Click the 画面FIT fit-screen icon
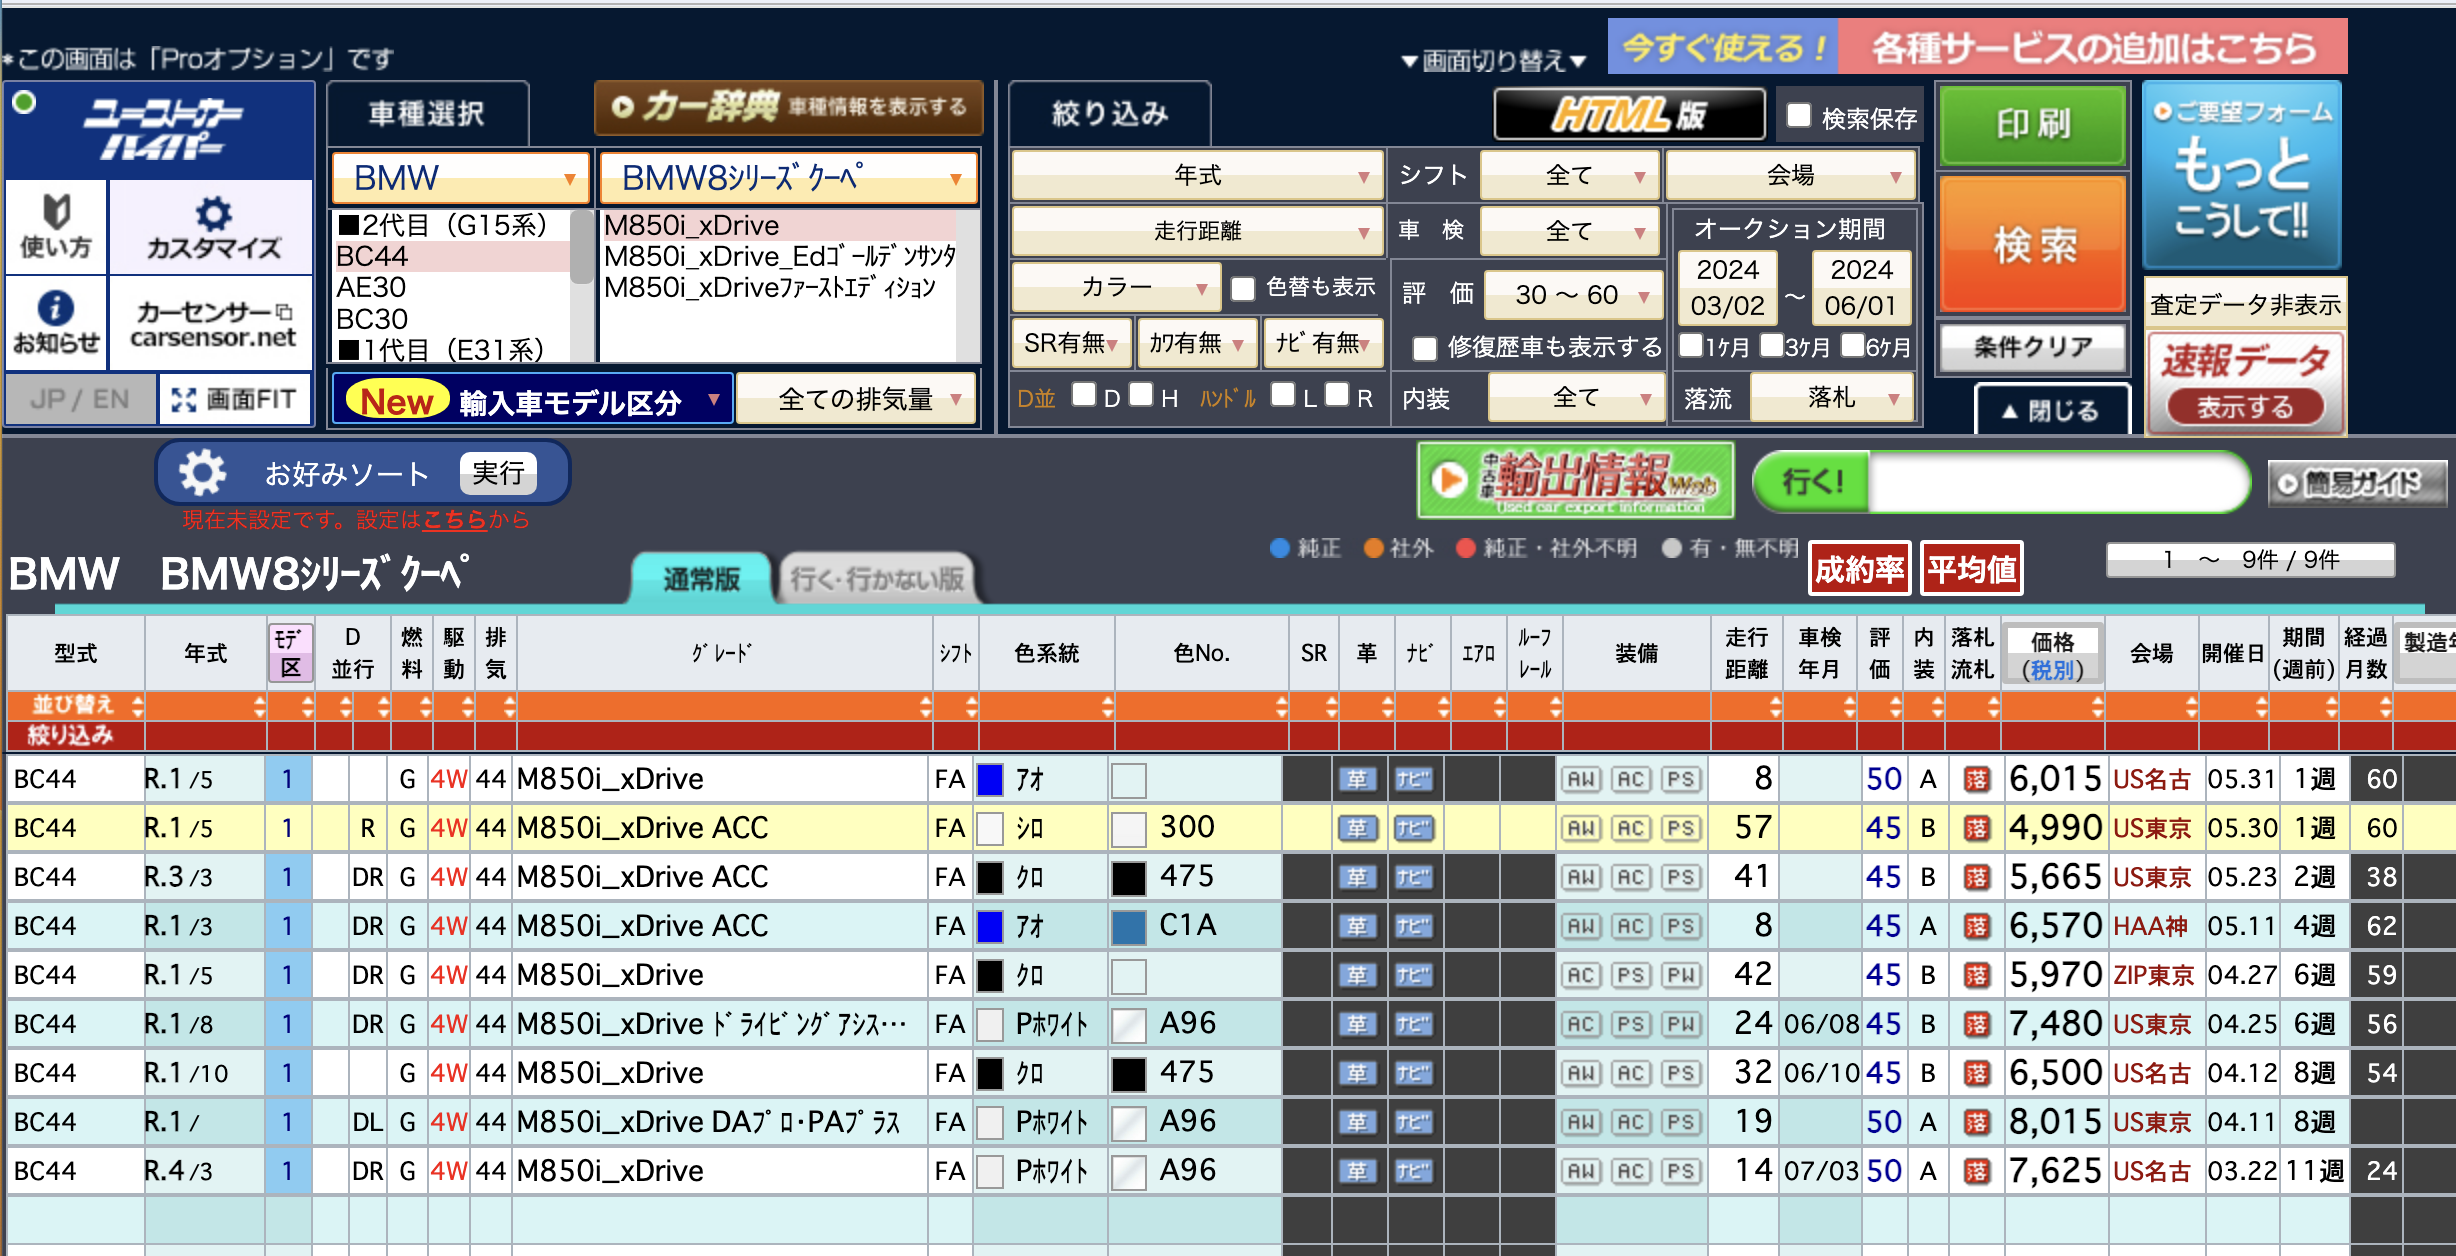This screenshot has height=1256, width=2456. point(234,399)
